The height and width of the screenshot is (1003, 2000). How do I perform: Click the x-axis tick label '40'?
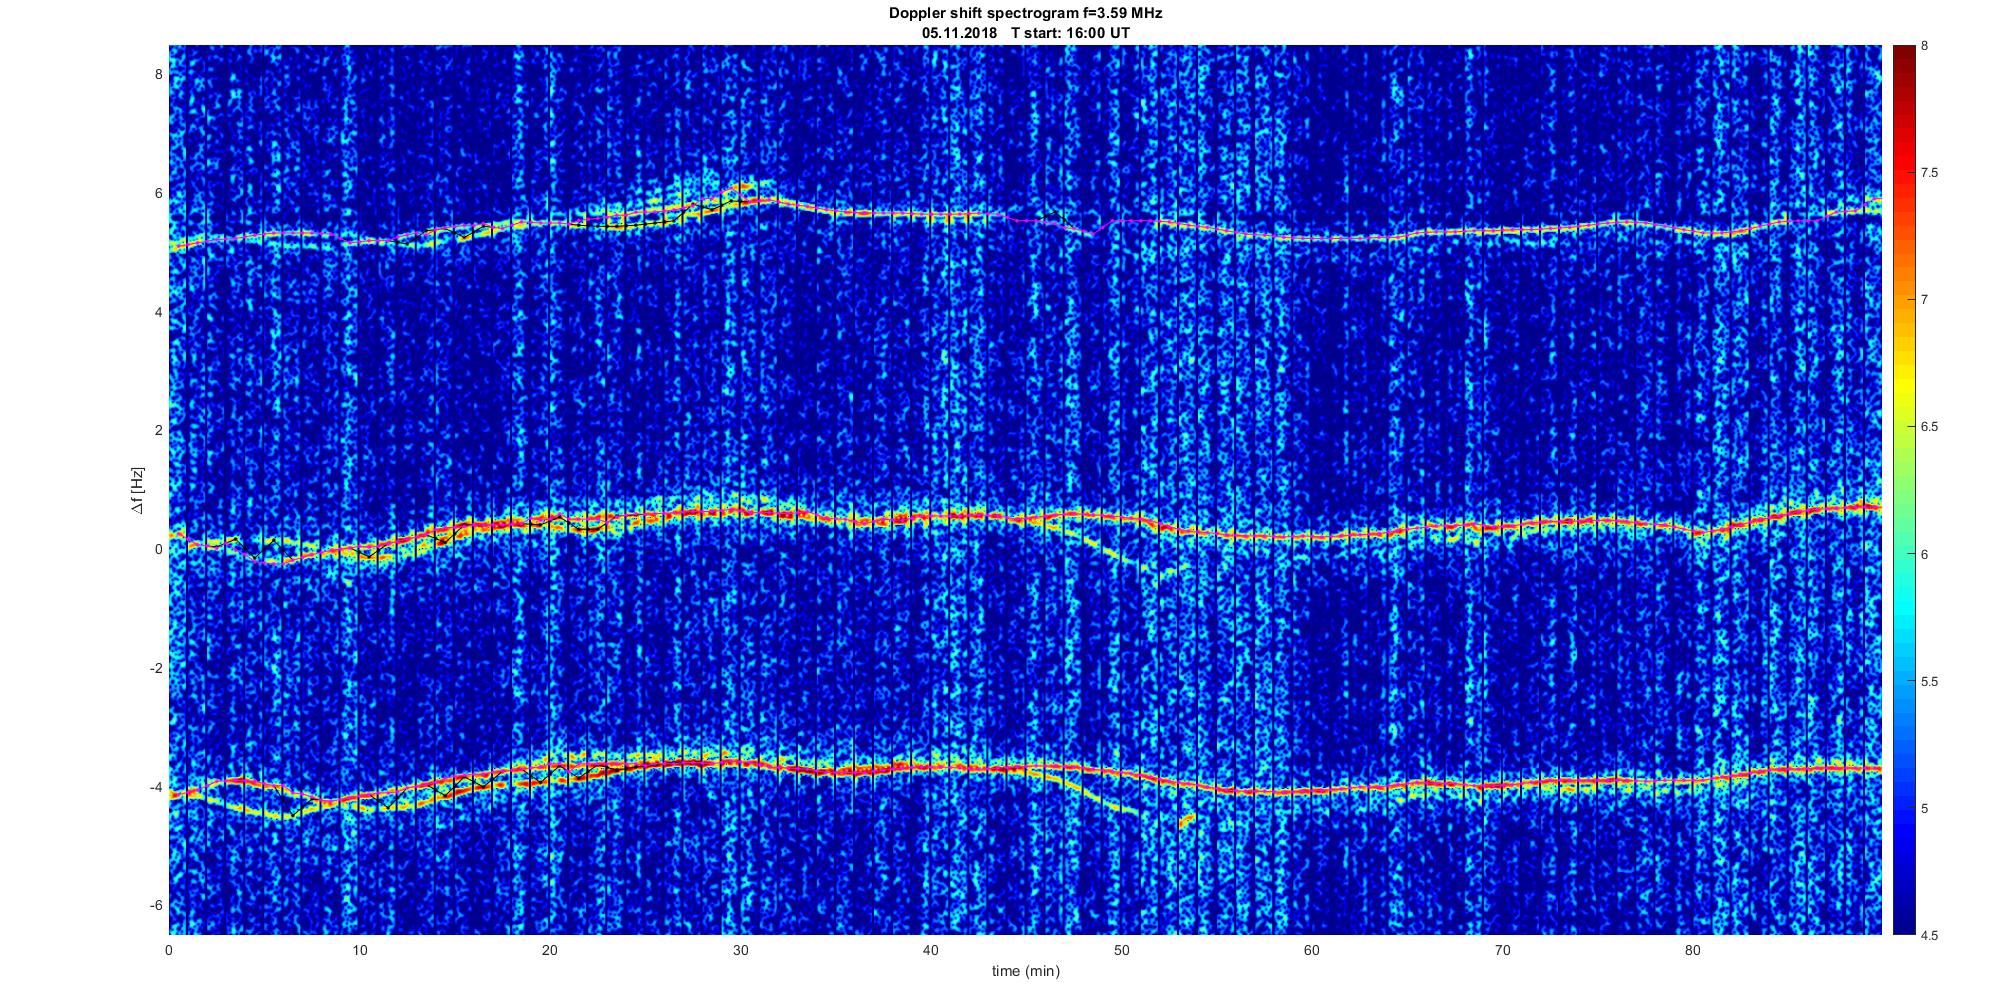(x=930, y=950)
